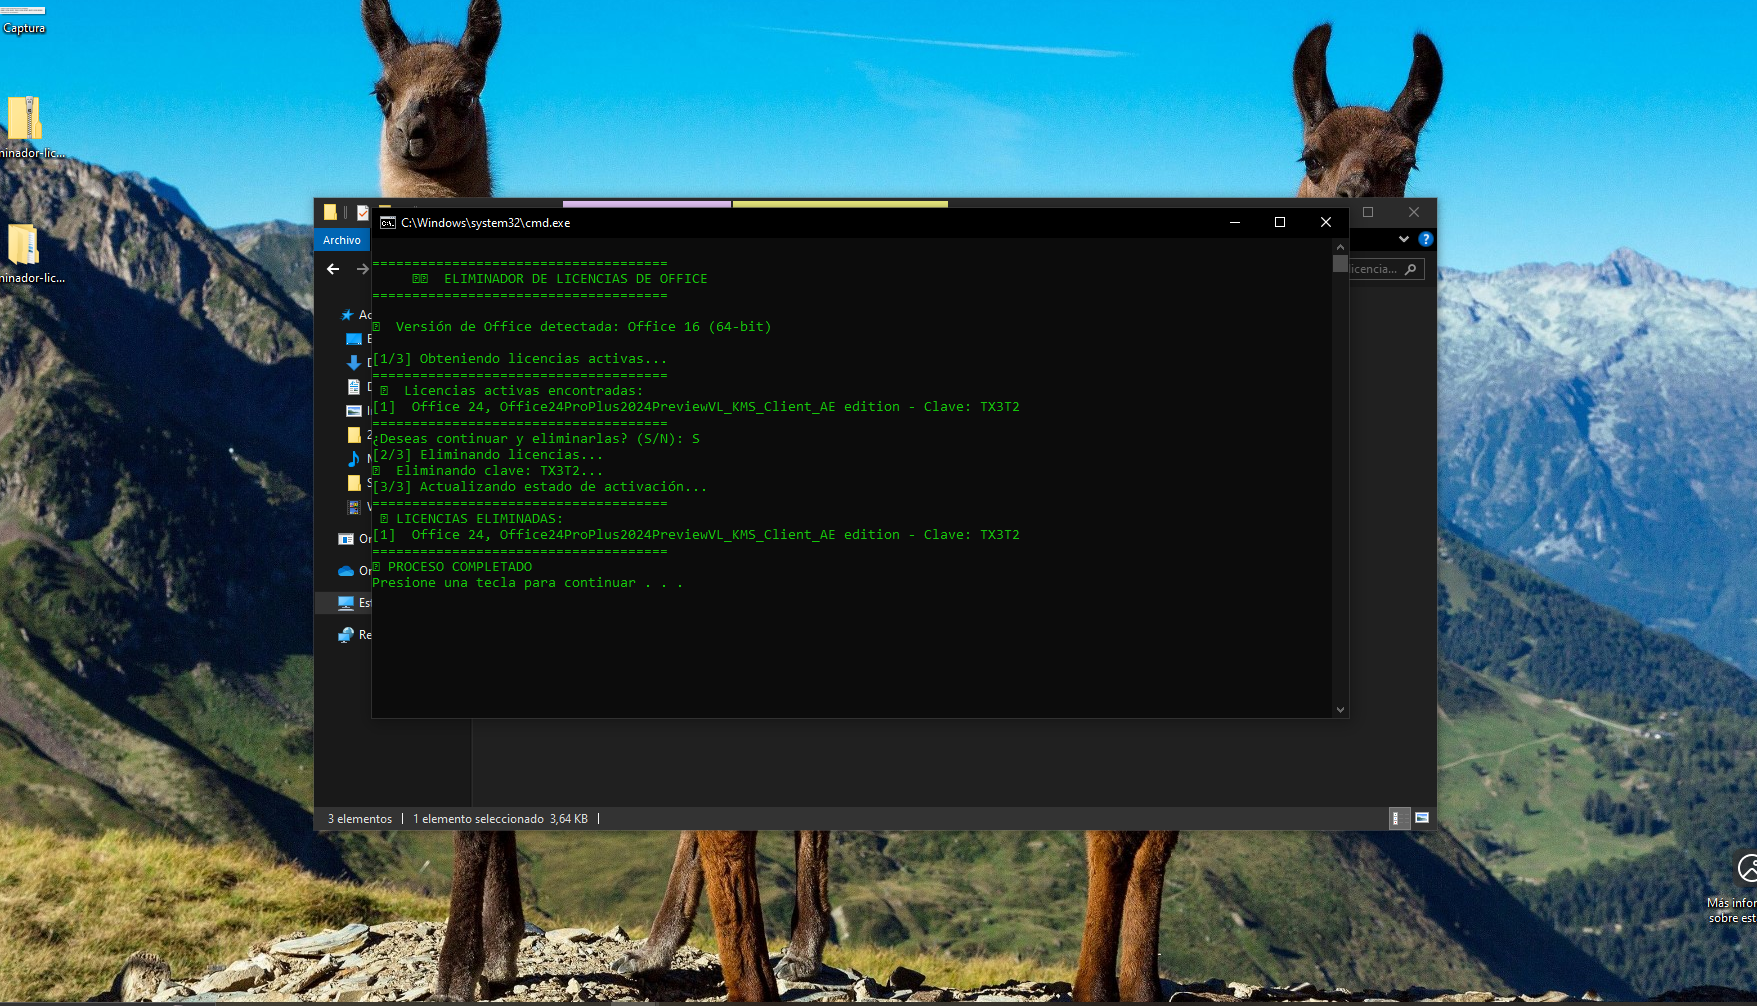Open the eliminador-lic desktop folder
The image size is (1757, 1006).
(x=24, y=245)
